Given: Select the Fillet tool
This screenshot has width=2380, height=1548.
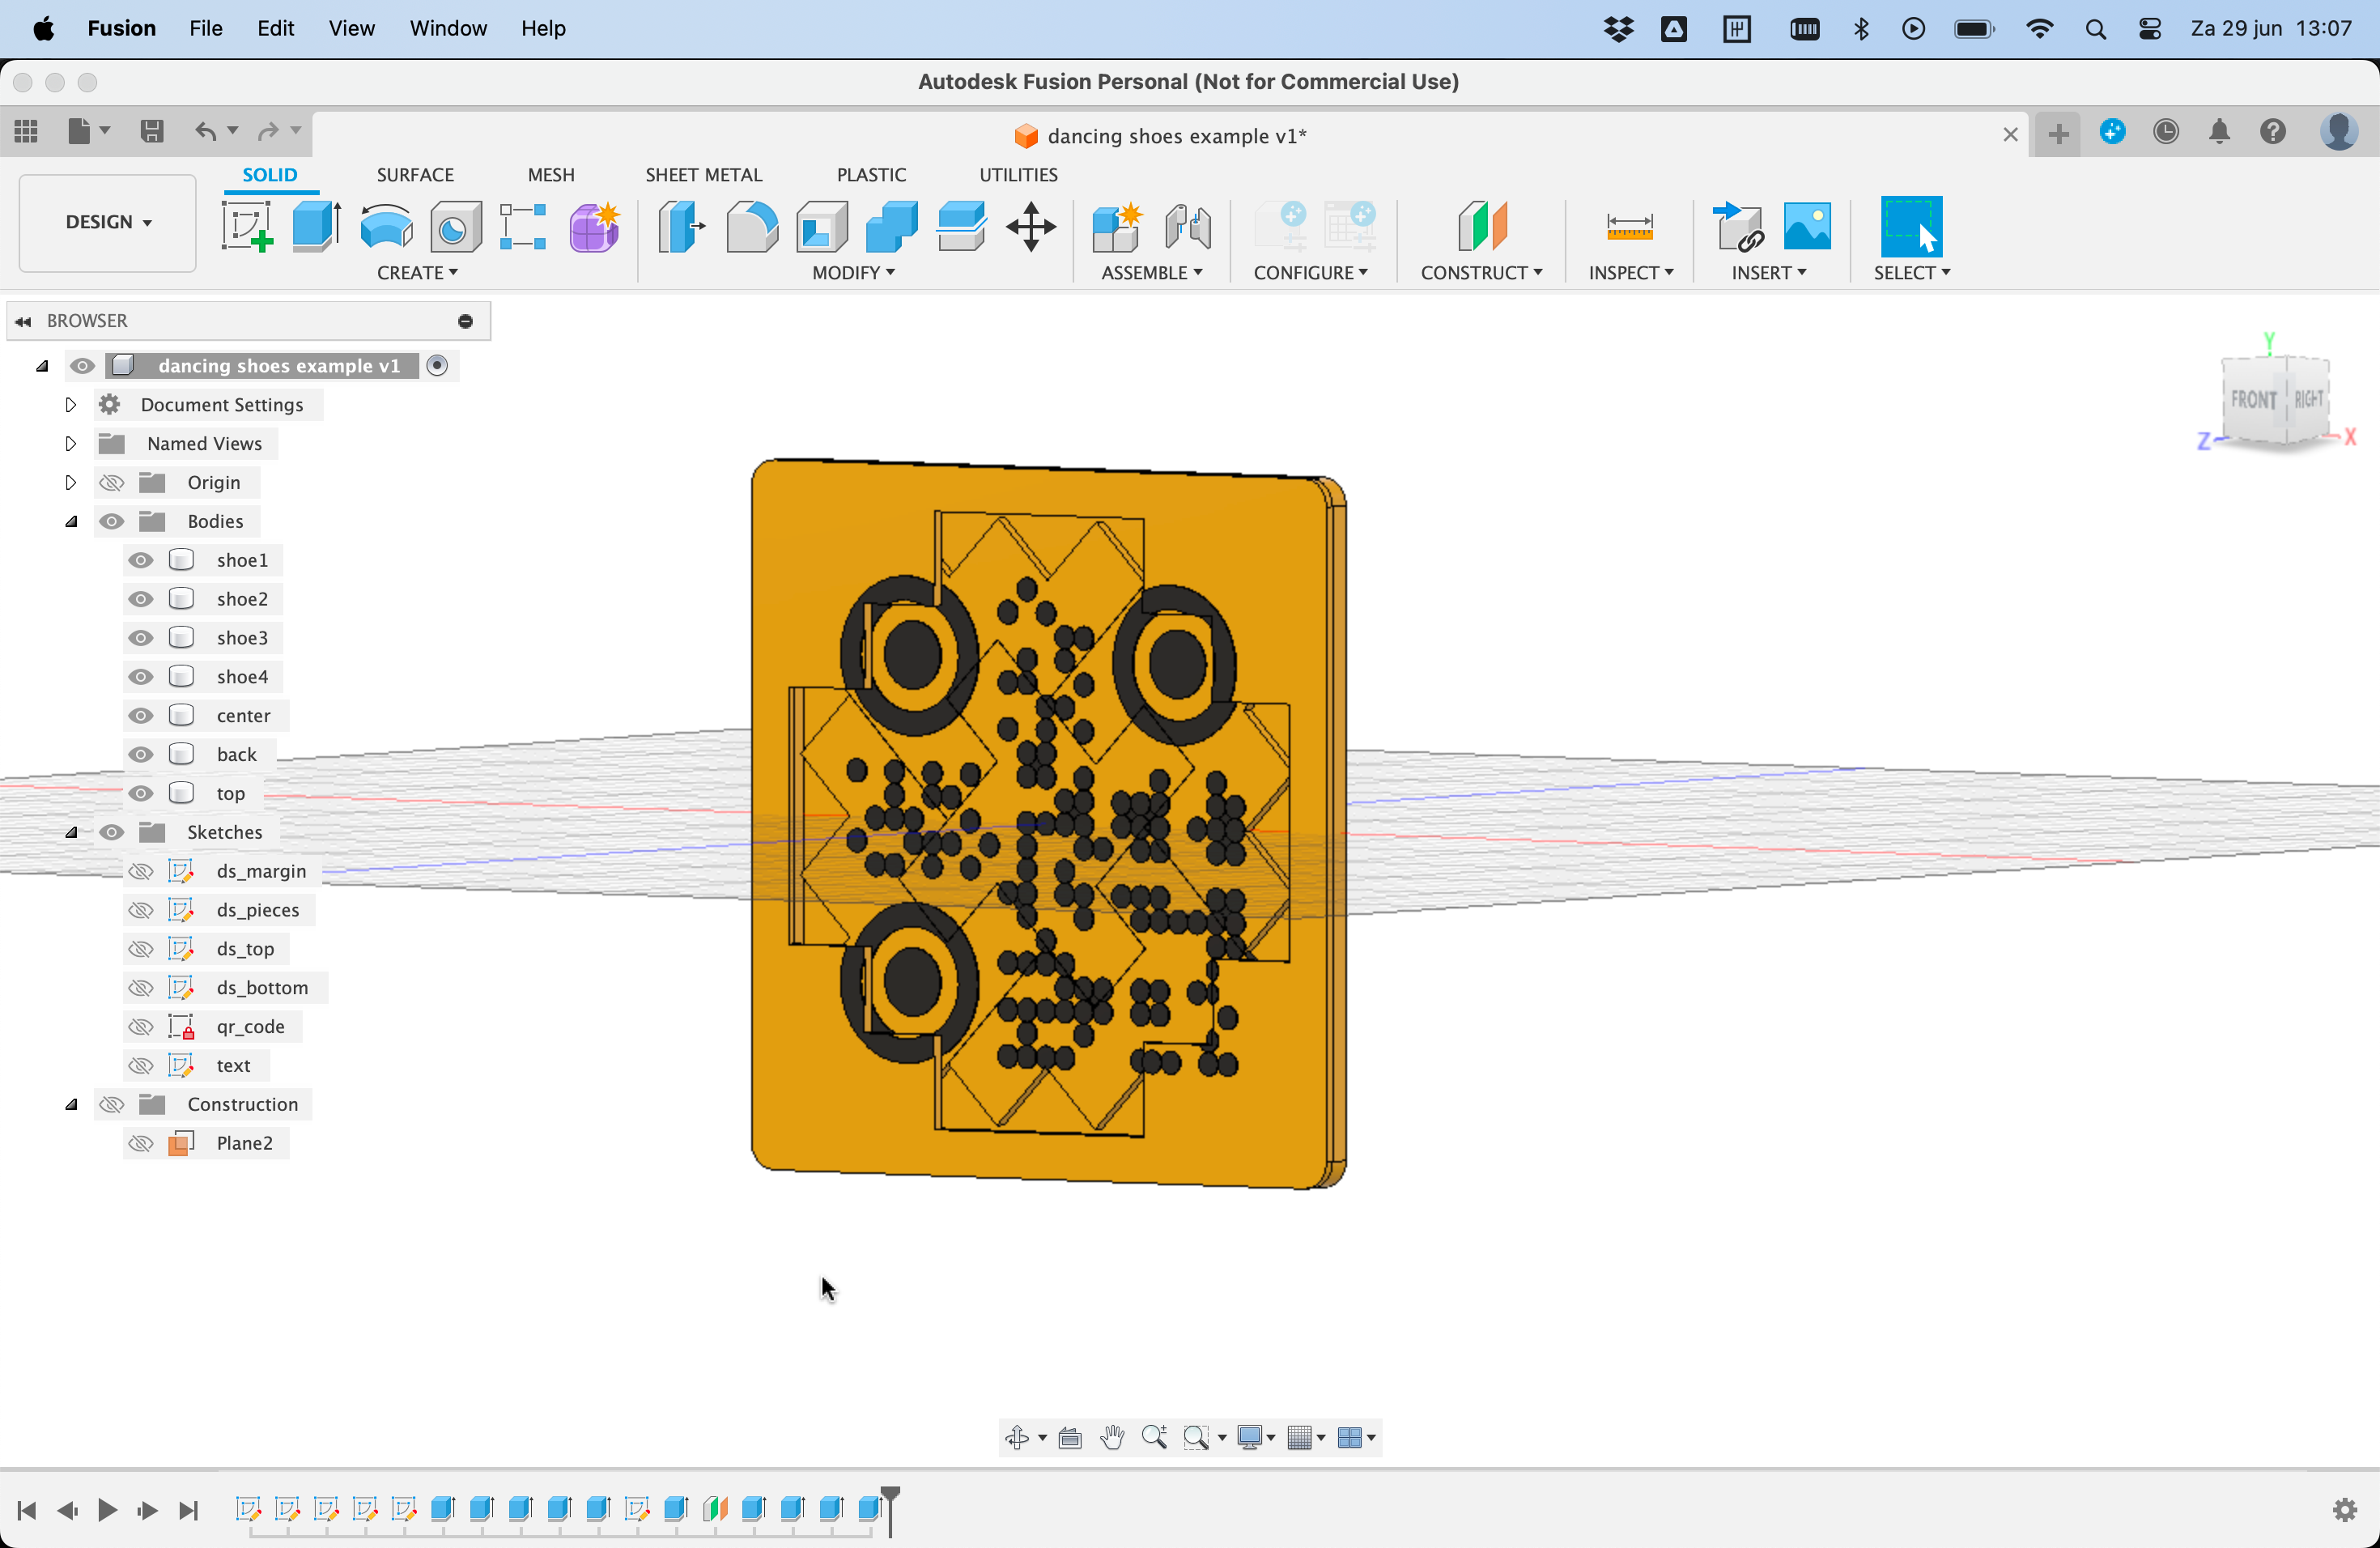Looking at the screenshot, I should [x=752, y=226].
